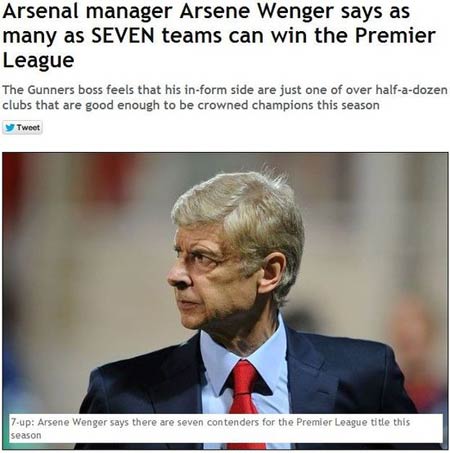Click the word Arsenal starting the headline

coord(40,11)
